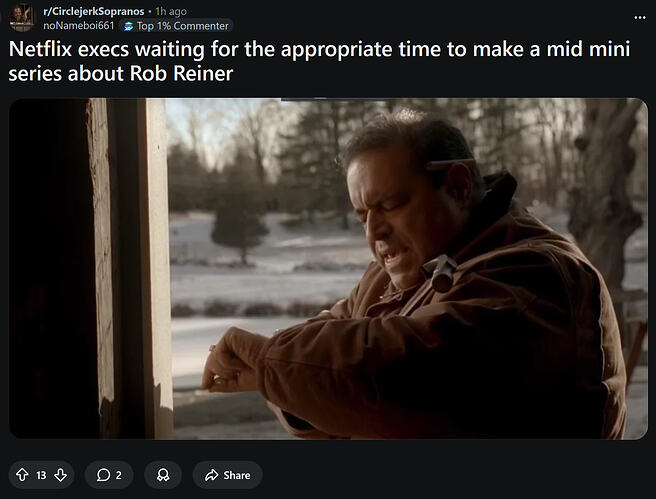
Task: Click the vote count showing 13
Action: (x=41, y=475)
